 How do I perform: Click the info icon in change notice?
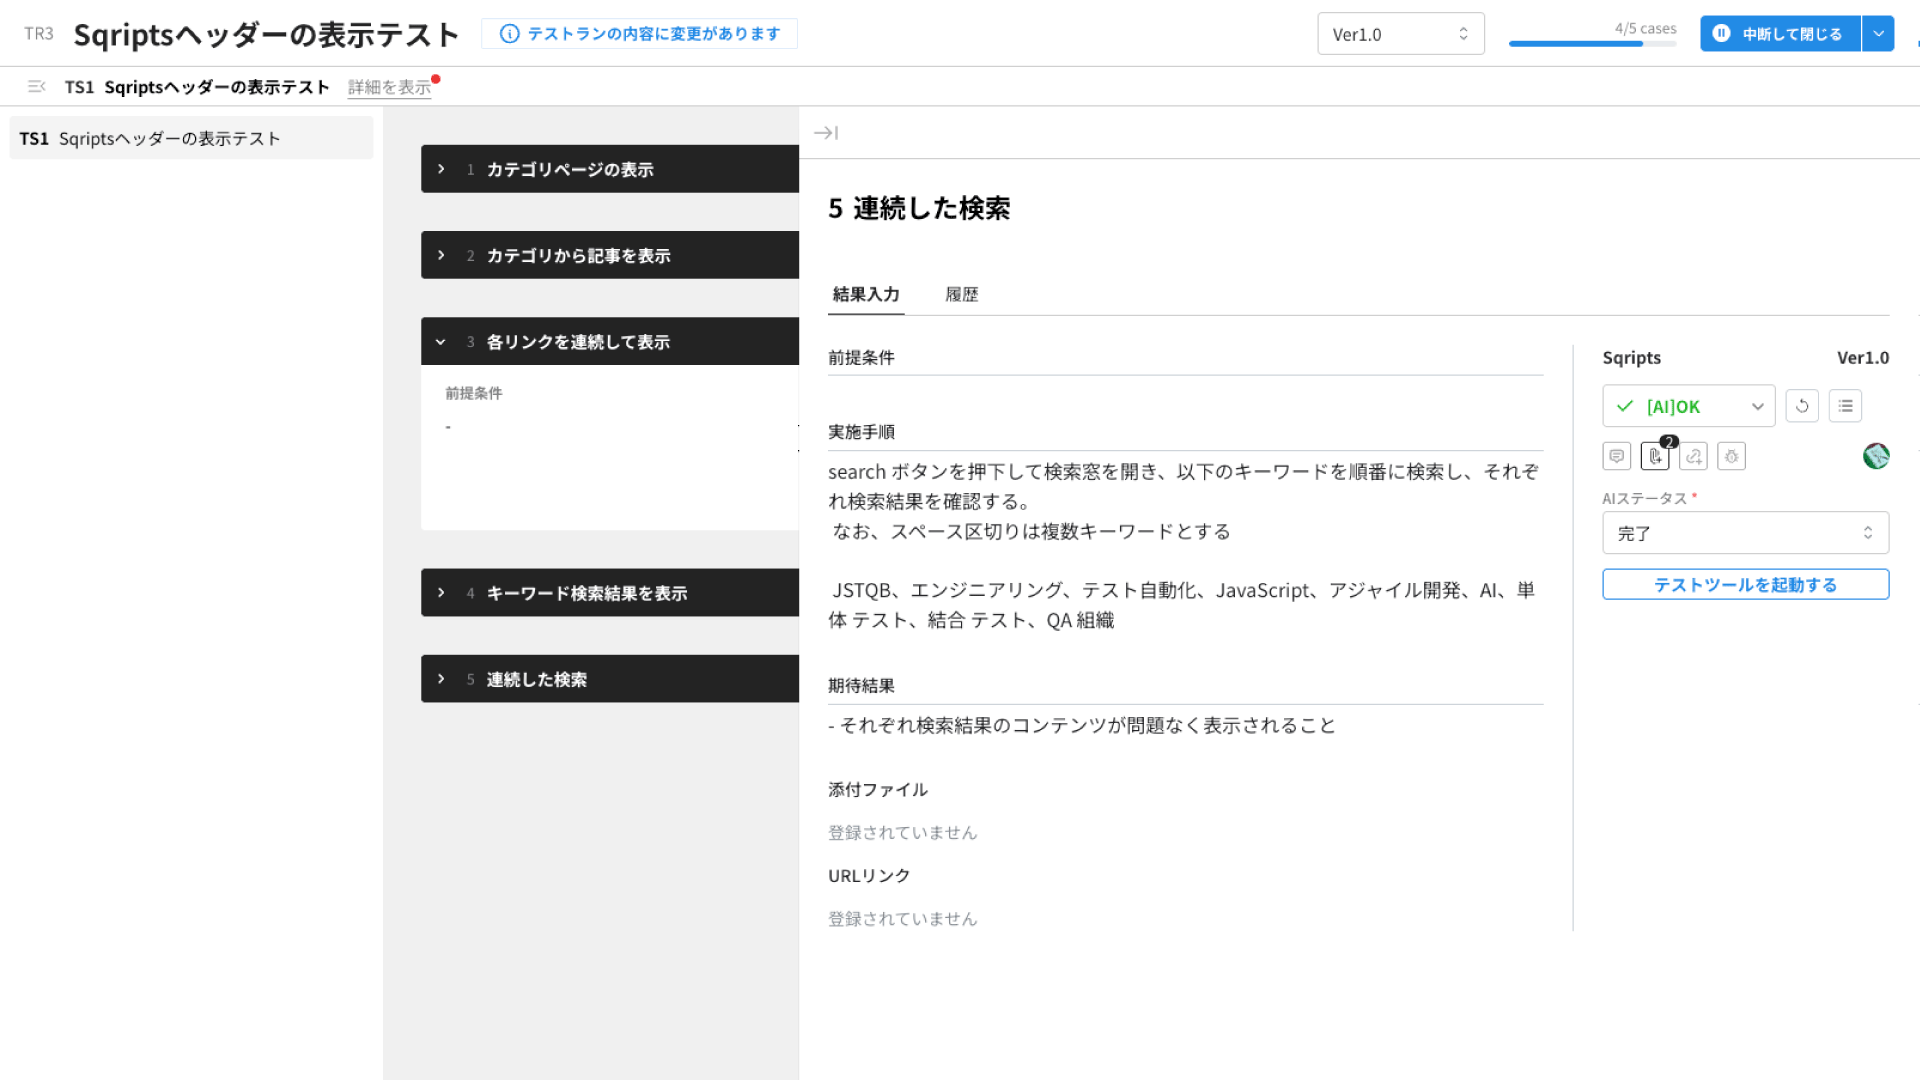point(510,34)
